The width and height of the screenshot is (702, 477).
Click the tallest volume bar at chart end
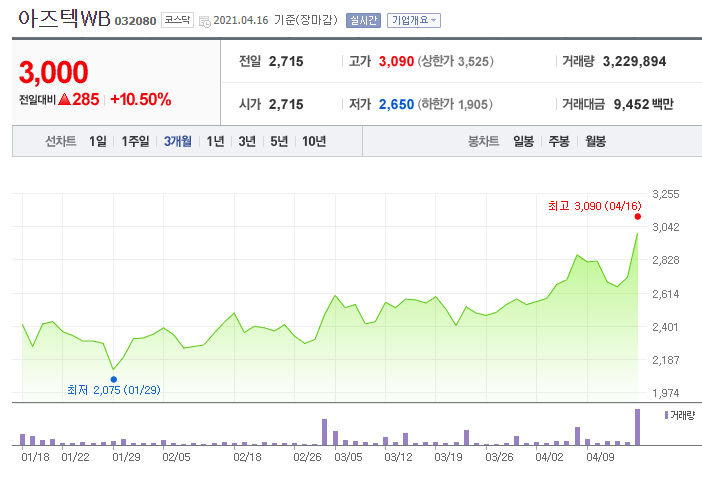tap(638, 427)
